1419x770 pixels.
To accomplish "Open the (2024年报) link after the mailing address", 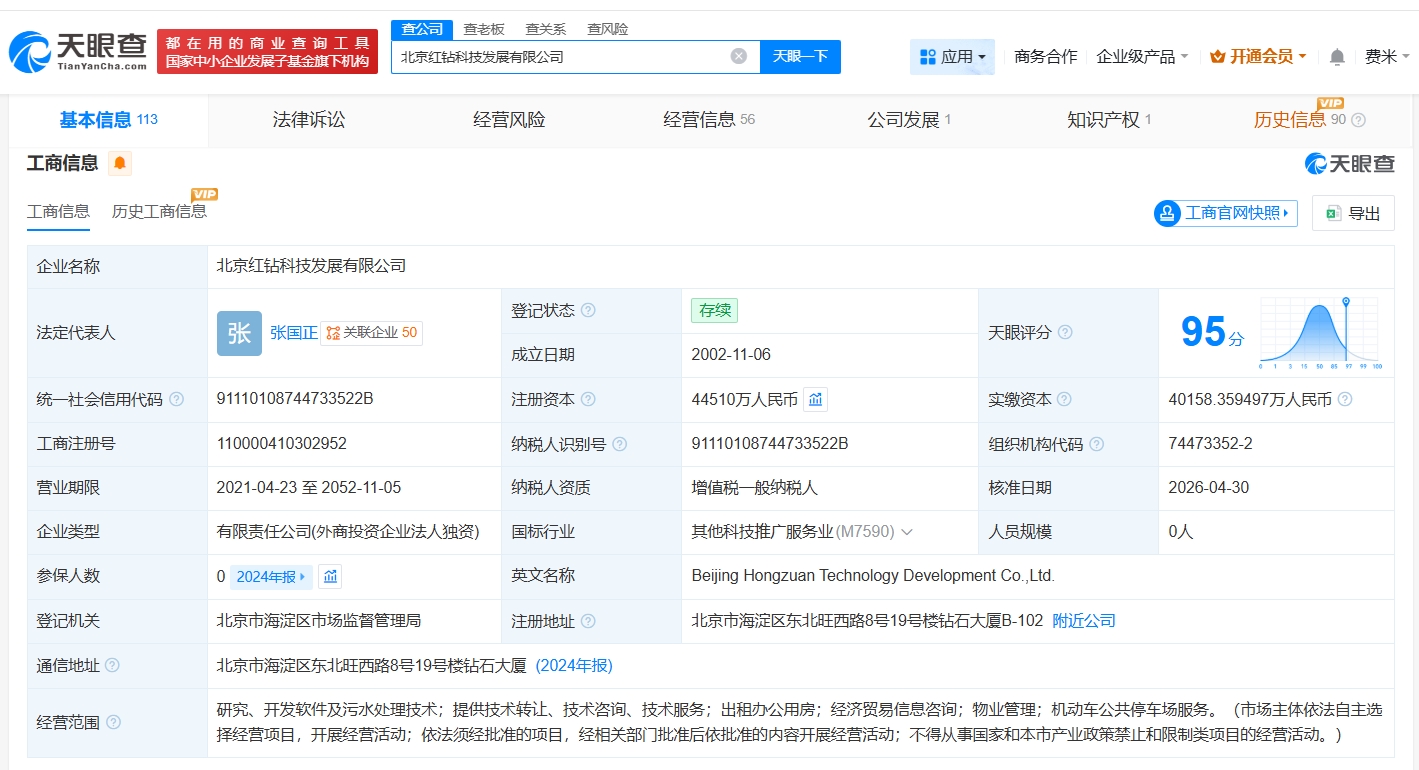I will 574,665.
